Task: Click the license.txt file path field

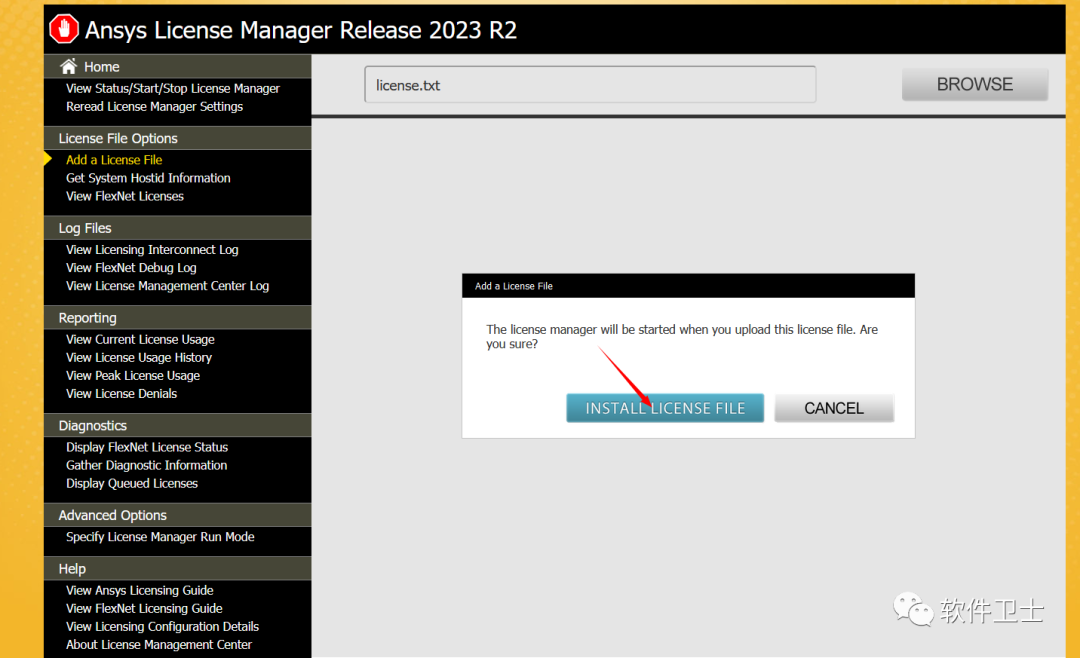Action: tap(590, 85)
